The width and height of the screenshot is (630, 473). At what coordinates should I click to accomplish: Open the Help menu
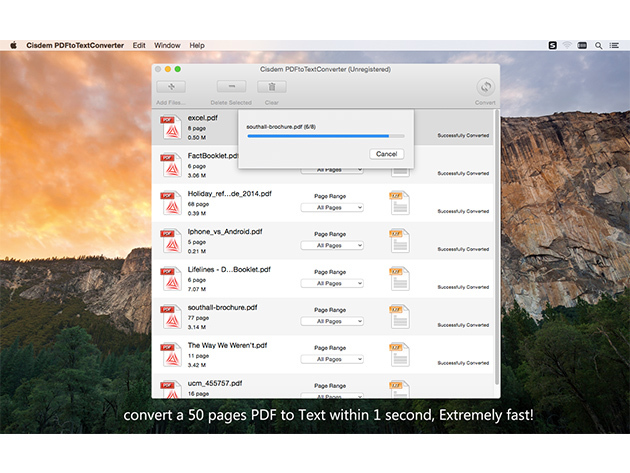pos(197,45)
